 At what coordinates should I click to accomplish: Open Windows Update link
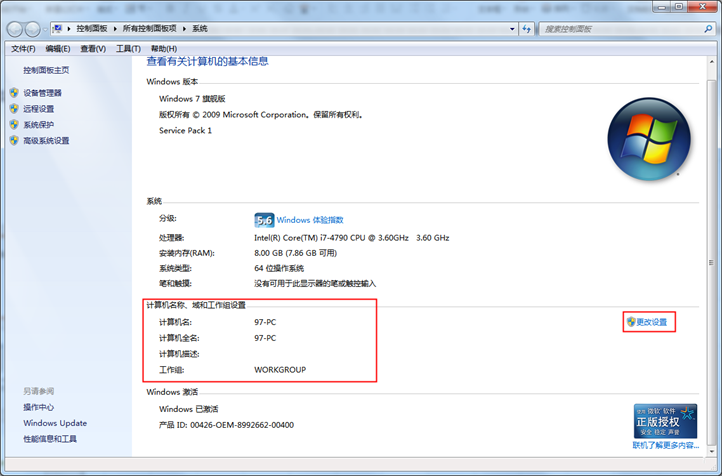pyautogui.click(x=55, y=423)
